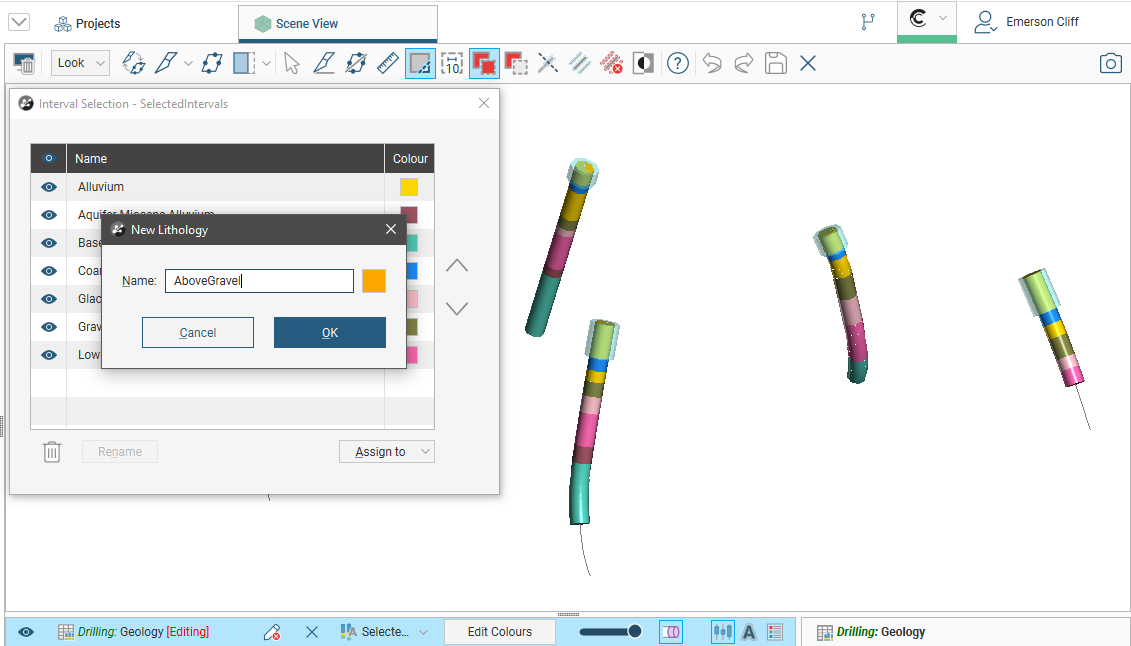Screen dimensions: 1131x646
Task: Click the ruler measurement tool
Action: [x=388, y=64]
